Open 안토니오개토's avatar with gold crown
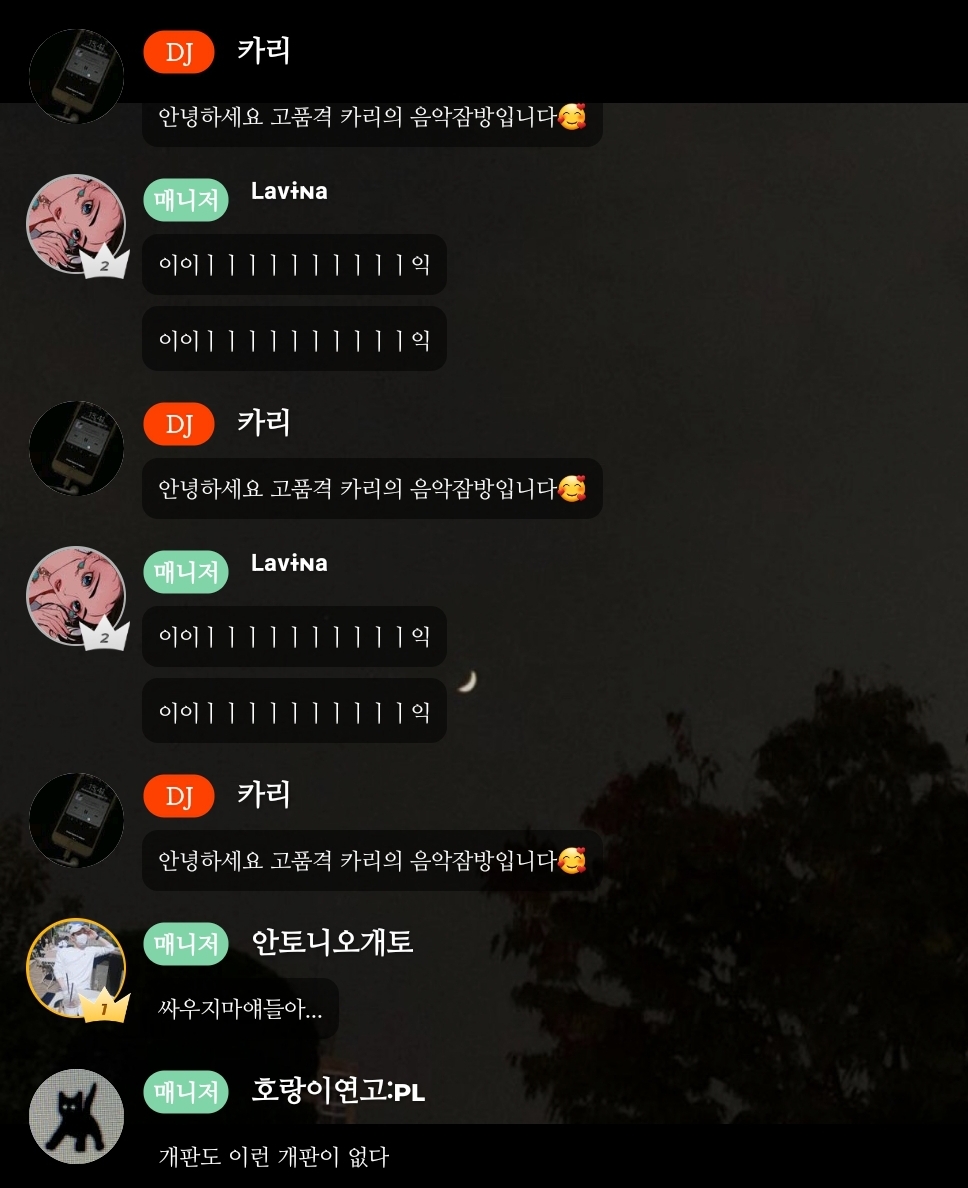Image resolution: width=968 pixels, height=1188 pixels. [x=76, y=968]
